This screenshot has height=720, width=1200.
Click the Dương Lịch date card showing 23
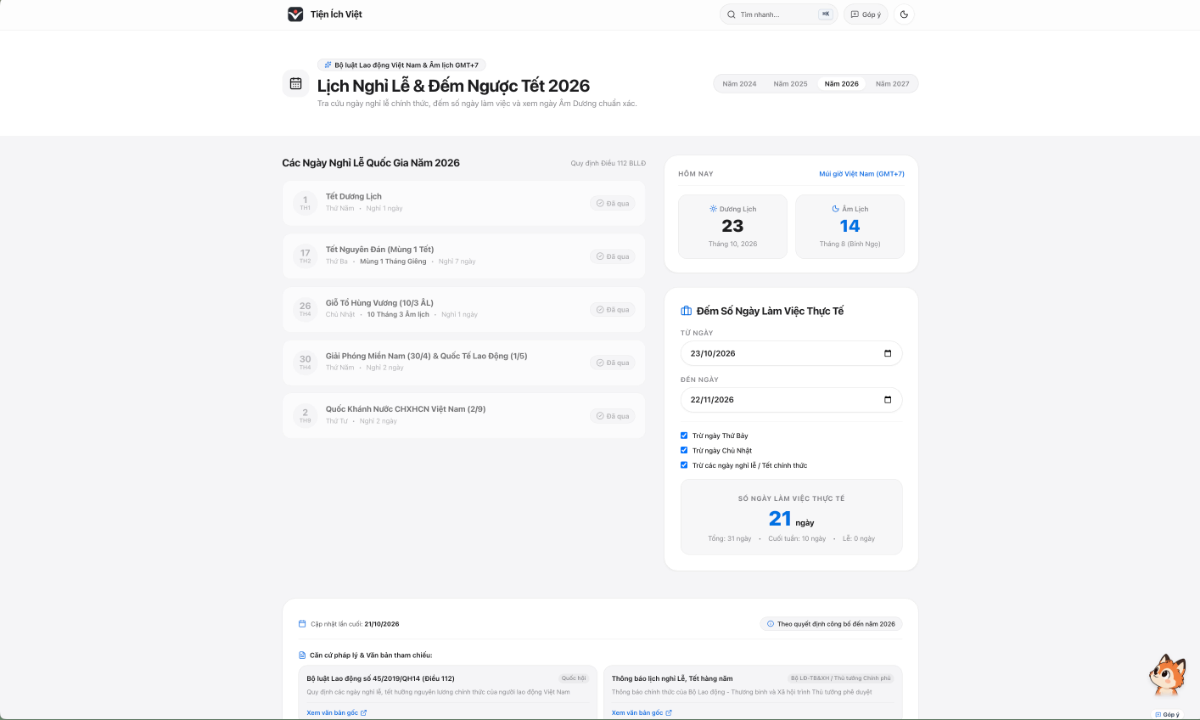[x=733, y=226]
